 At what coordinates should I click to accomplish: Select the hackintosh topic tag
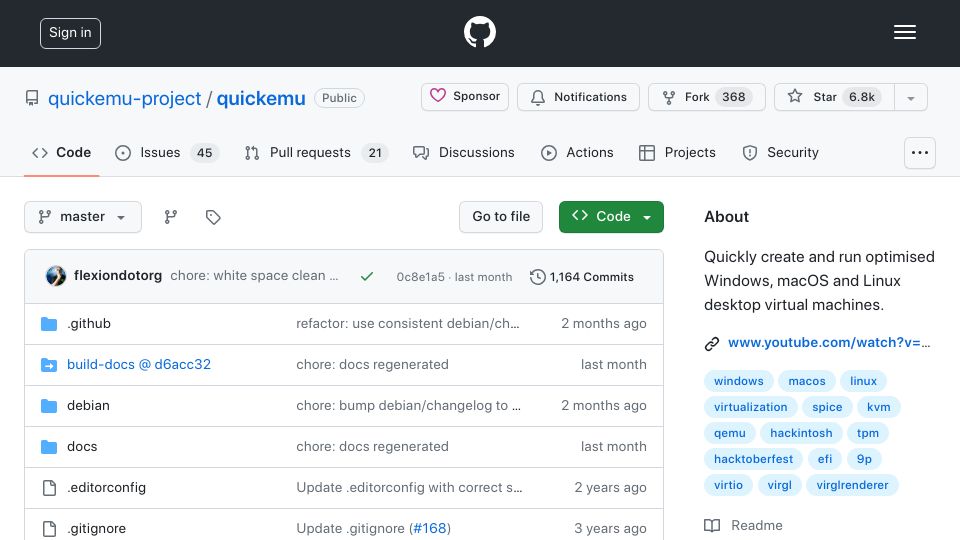[801, 433]
